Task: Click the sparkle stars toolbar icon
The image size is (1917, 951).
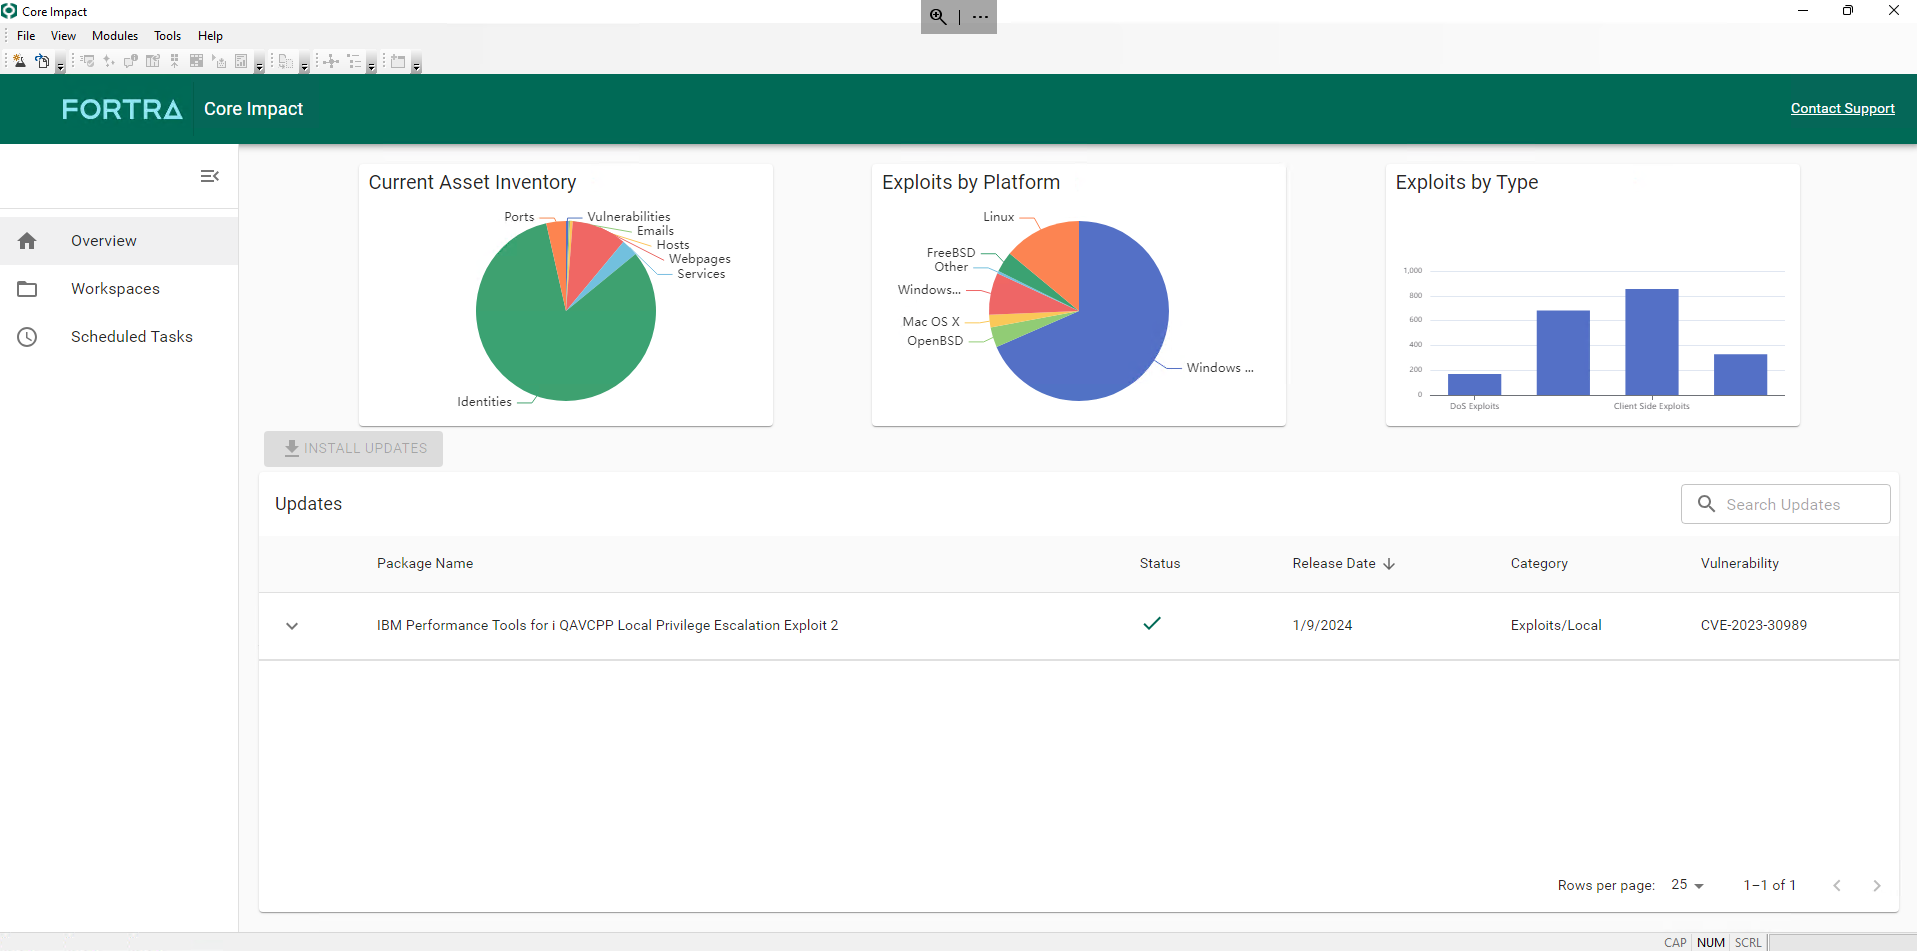Action: pos(109,61)
